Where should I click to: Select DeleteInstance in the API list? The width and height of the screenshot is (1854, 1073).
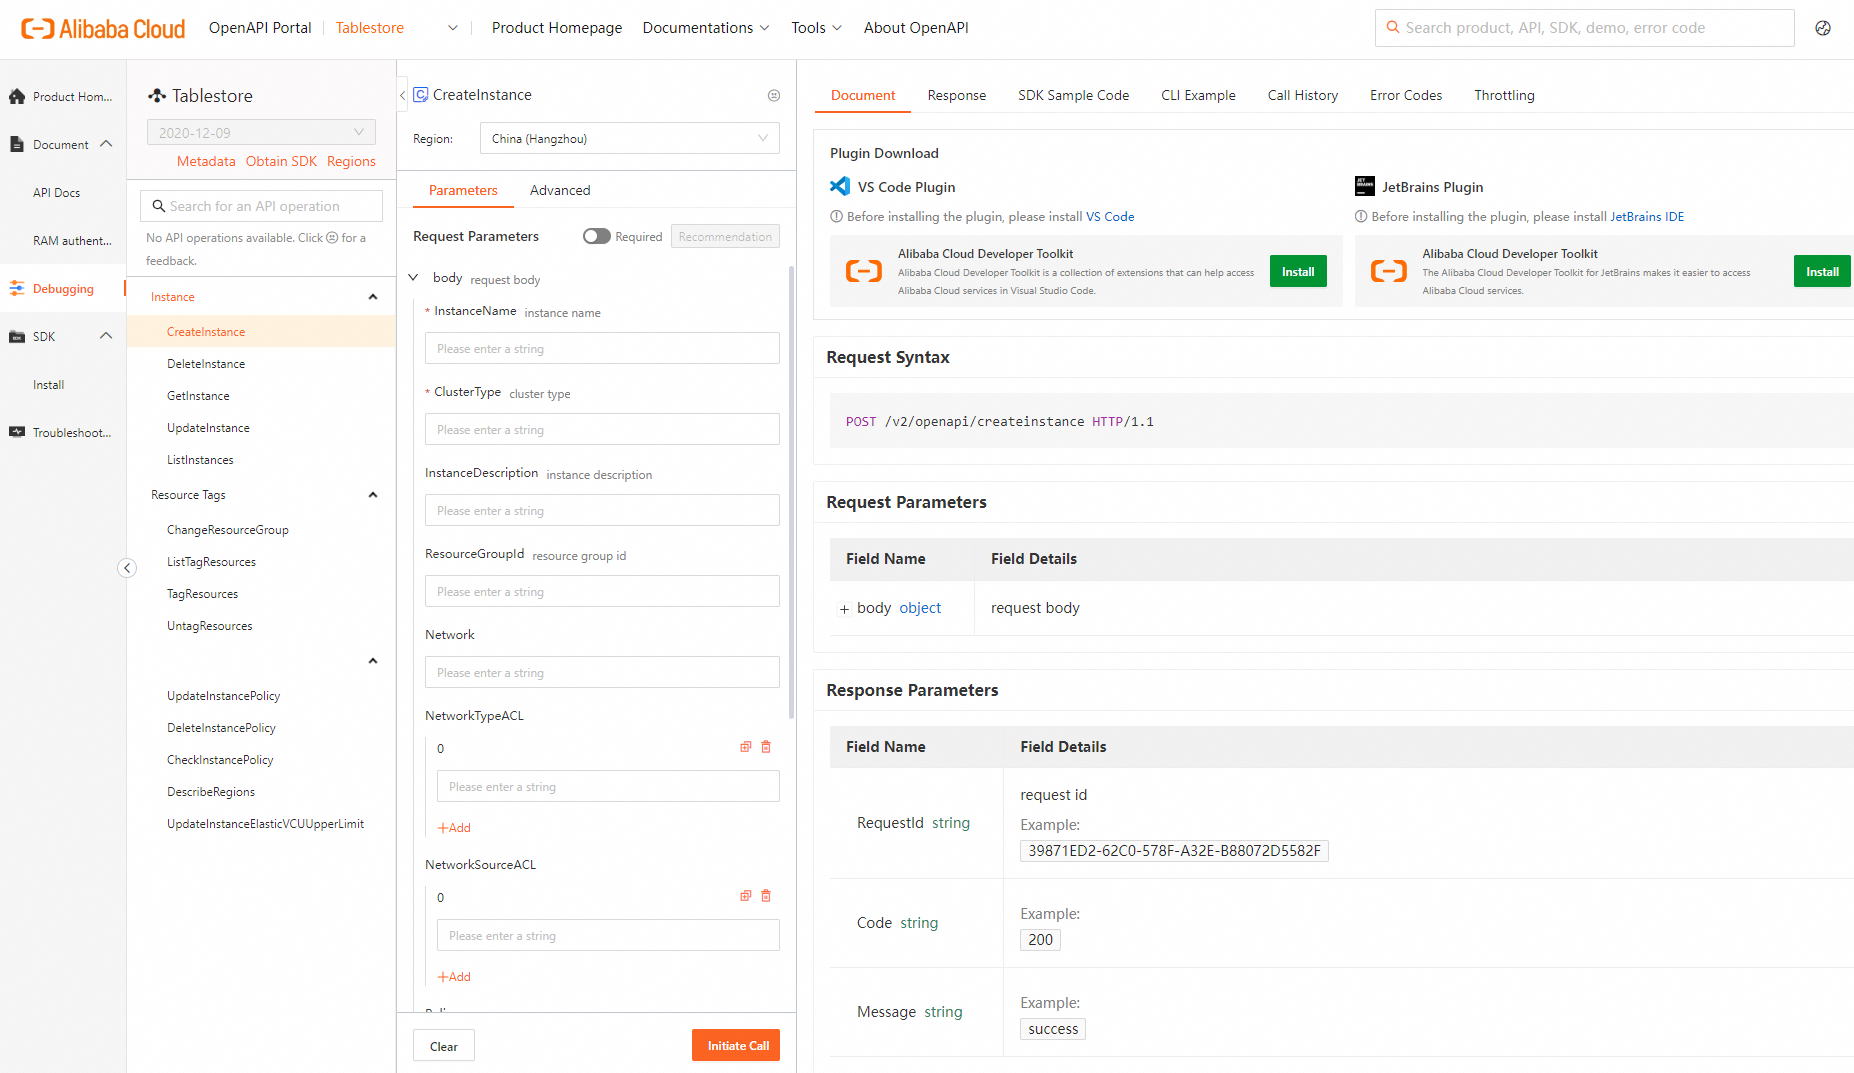[x=206, y=364]
